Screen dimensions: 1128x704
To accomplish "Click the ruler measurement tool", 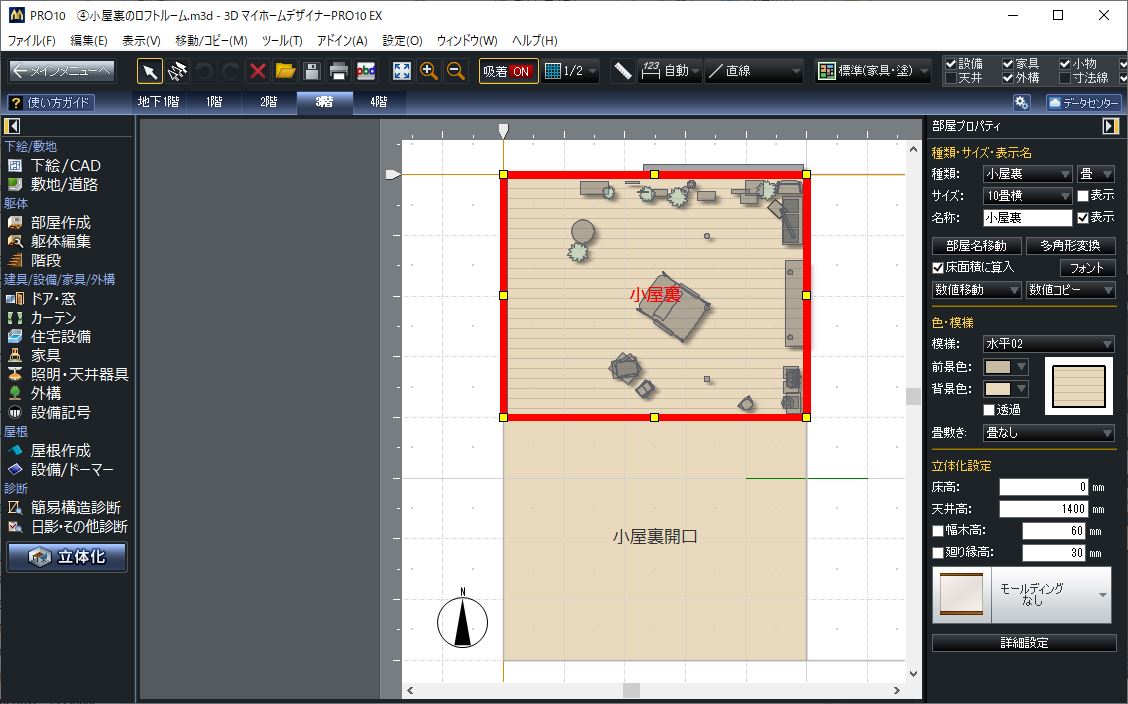I will (x=623, y=71).
